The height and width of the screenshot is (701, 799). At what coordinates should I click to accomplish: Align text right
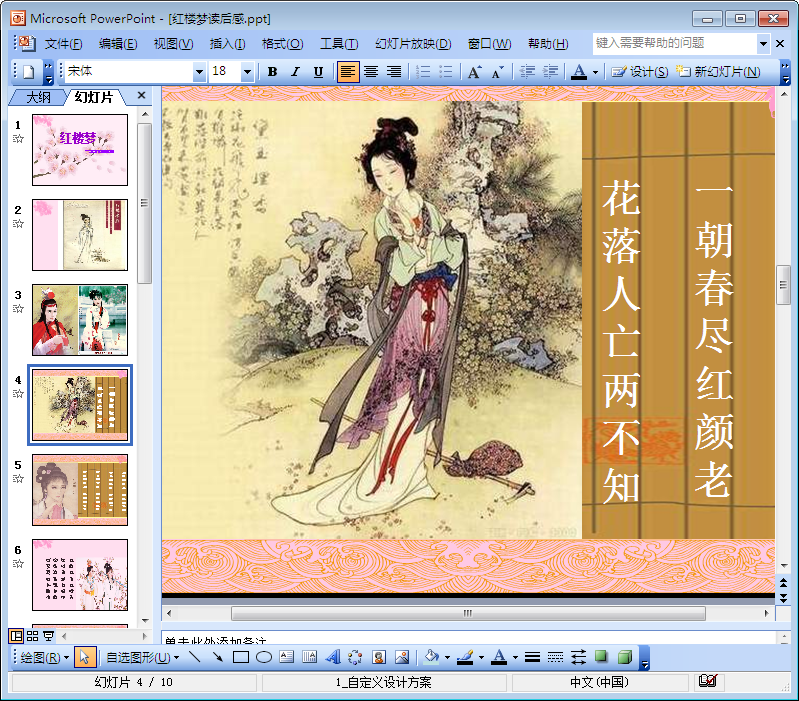click(393, 72)
